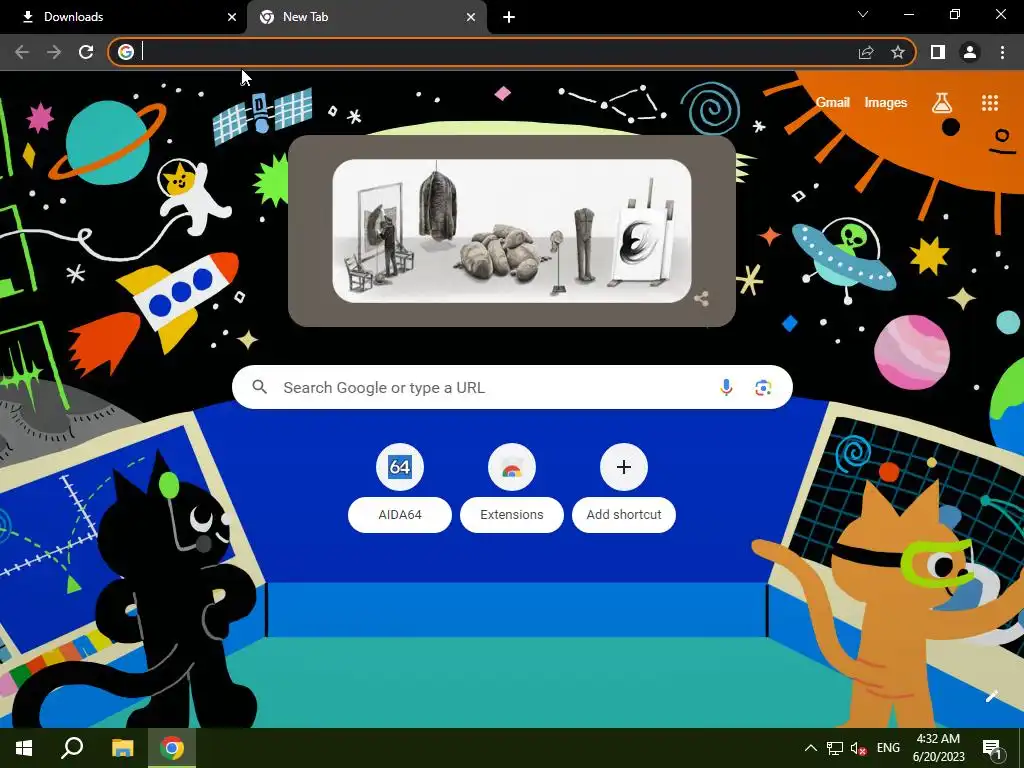Open the side panel icon
This screenshot has height=768, width=1024.
[938, 52]
